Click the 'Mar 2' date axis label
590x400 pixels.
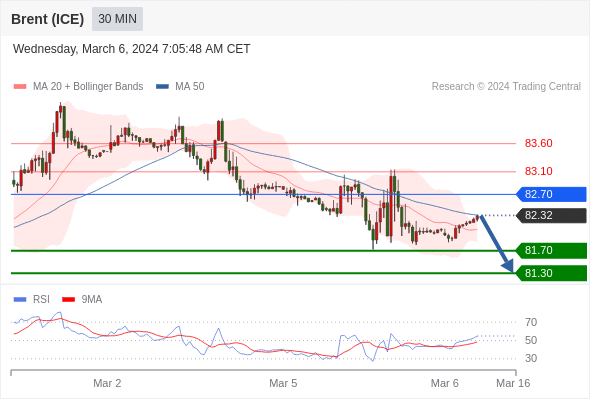coord(107,383)
